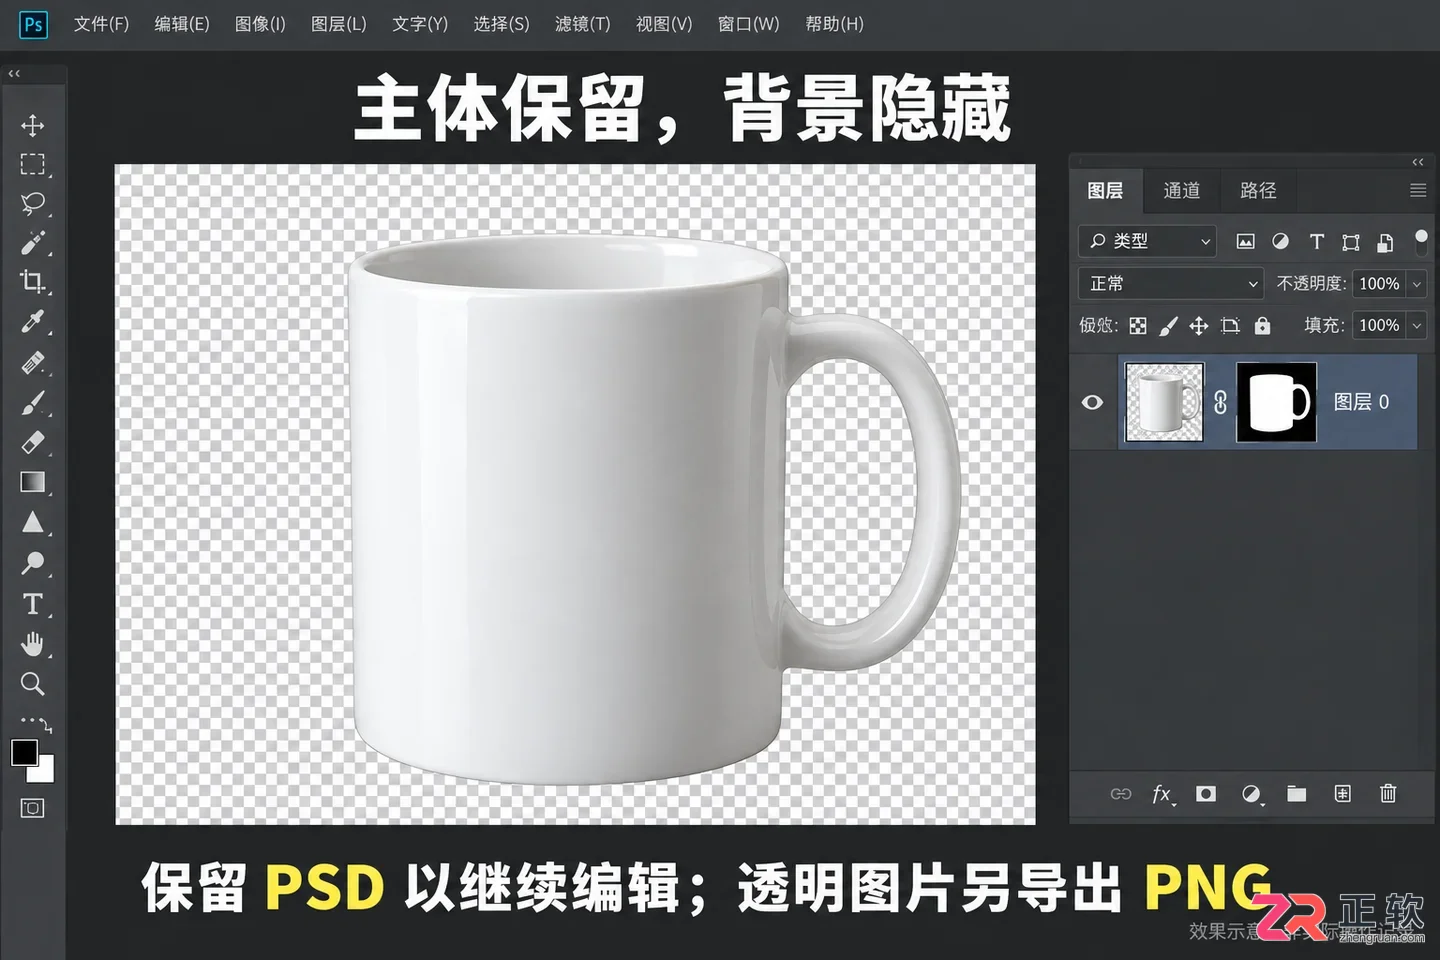This screenshot has height=960, width=1440.
Task: Toggle lock position icon
Action: [1199, 325]
